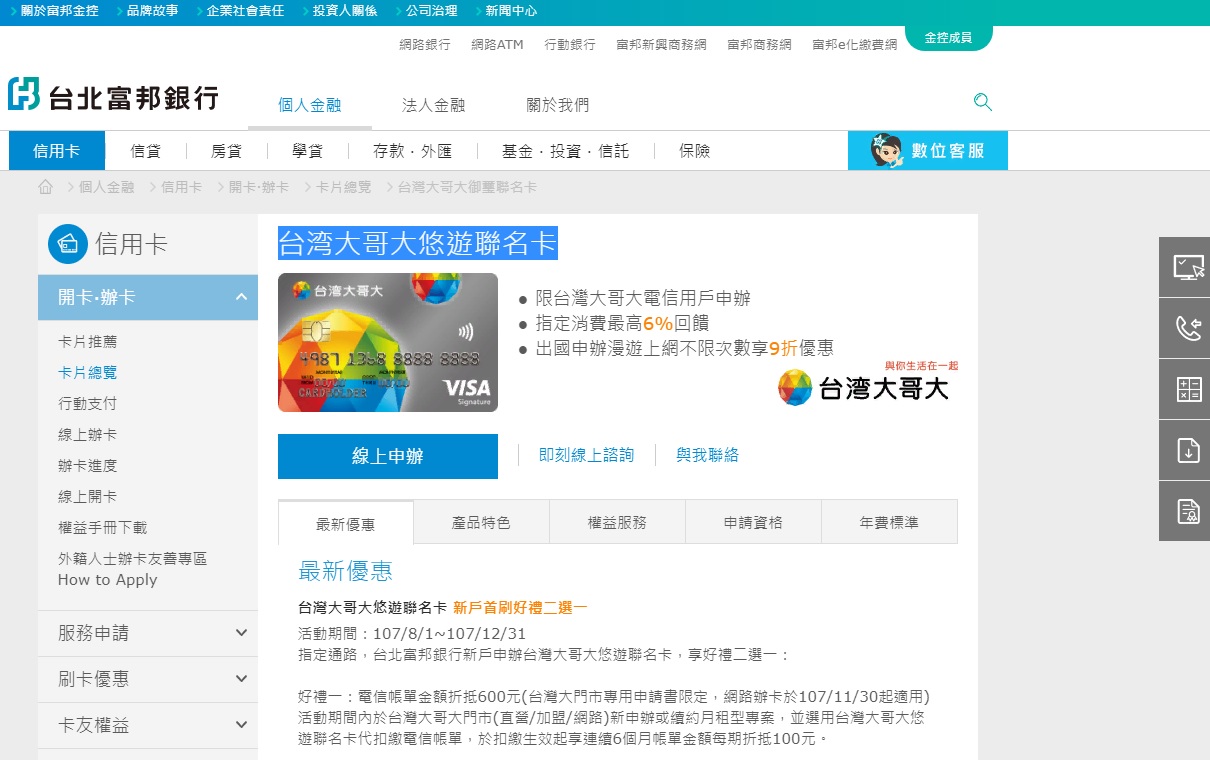Click the 即刻線上諮詢 link
Screen dimensions: 1210x760
587,455
